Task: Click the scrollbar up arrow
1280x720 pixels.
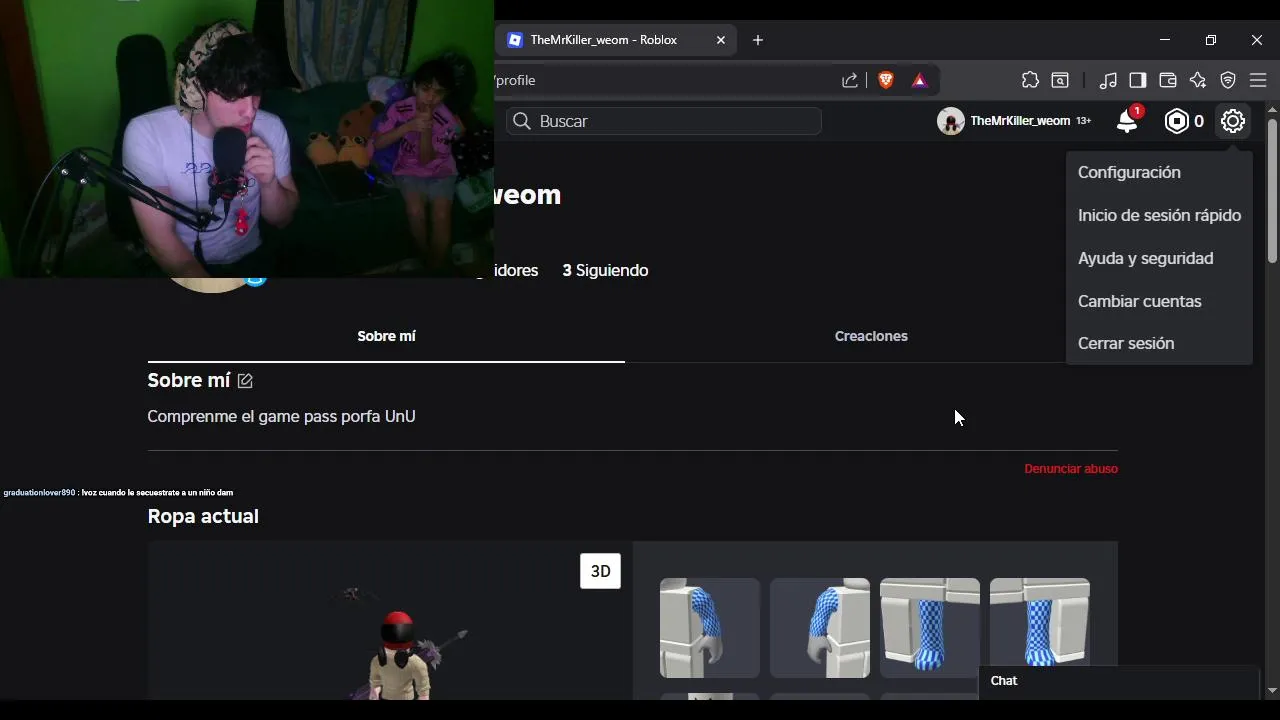Action: (1272, 108)
